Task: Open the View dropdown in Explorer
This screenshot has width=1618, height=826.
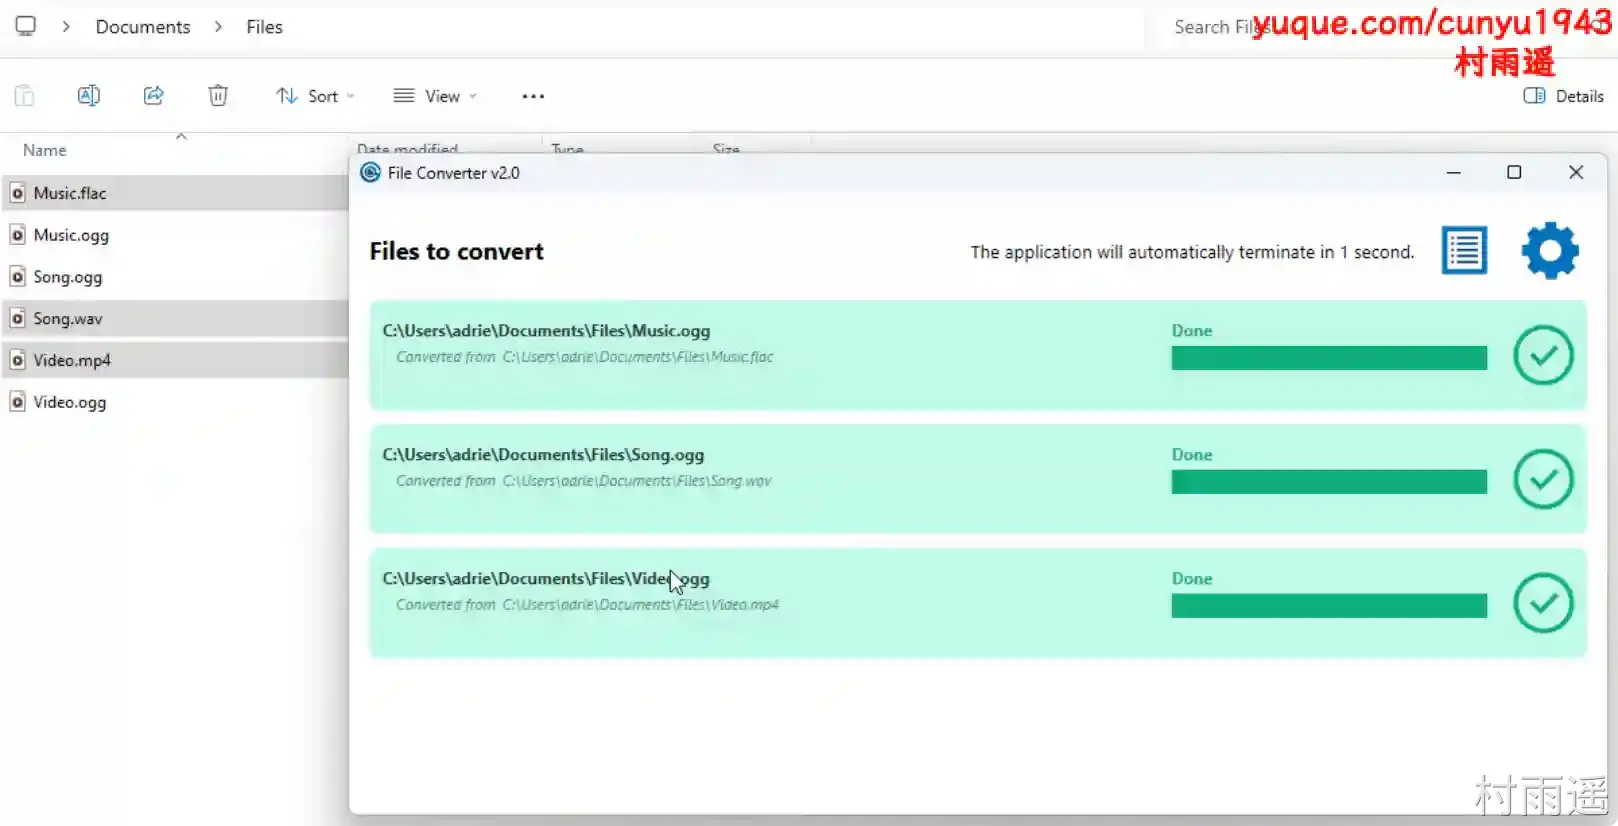Action: point(435,96)
